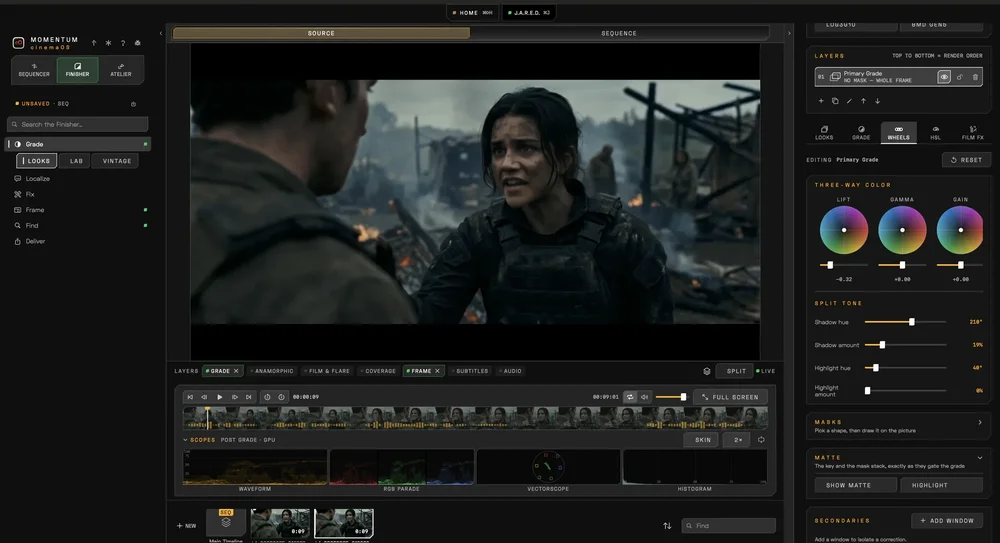1000x543 pixels.
Task: Click the asterisk icon in the header
Action: [x=108, y=43]
